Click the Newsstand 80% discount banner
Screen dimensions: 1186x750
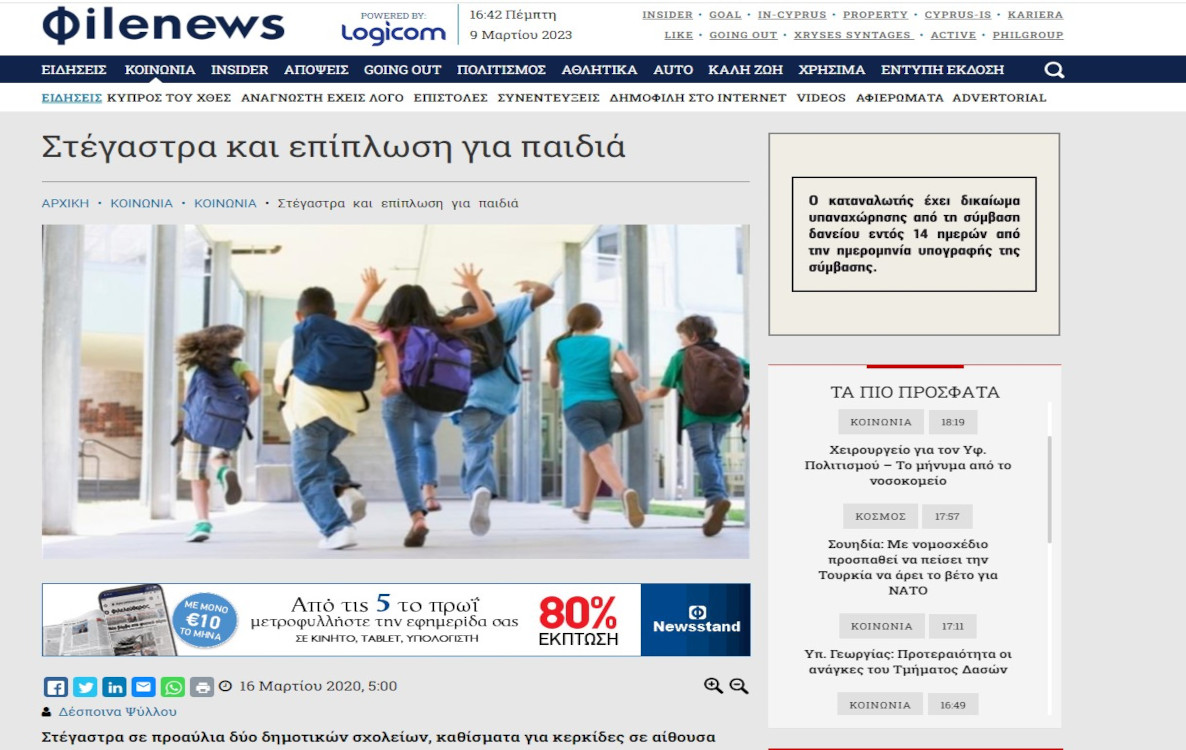click(x=396, y=620)
